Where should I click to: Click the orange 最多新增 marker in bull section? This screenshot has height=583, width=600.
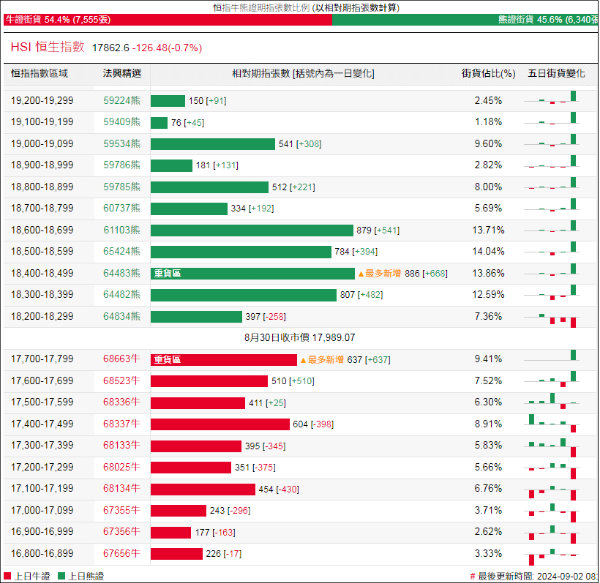322,360
